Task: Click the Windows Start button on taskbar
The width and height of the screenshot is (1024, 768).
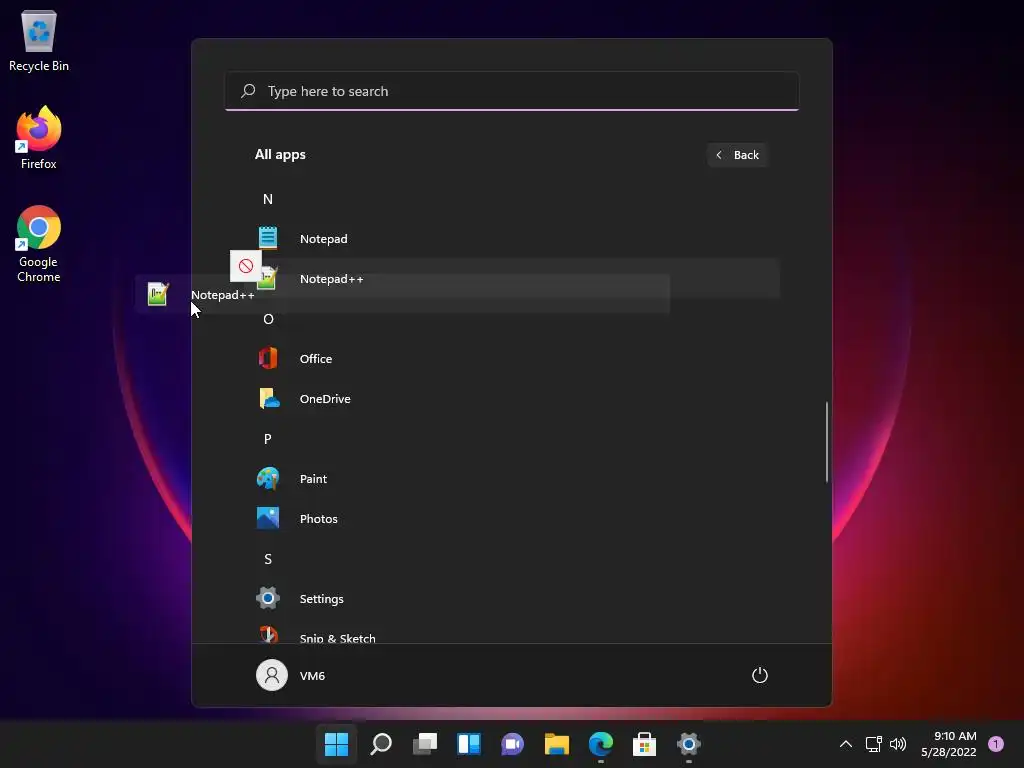Action: coord(336,744)
